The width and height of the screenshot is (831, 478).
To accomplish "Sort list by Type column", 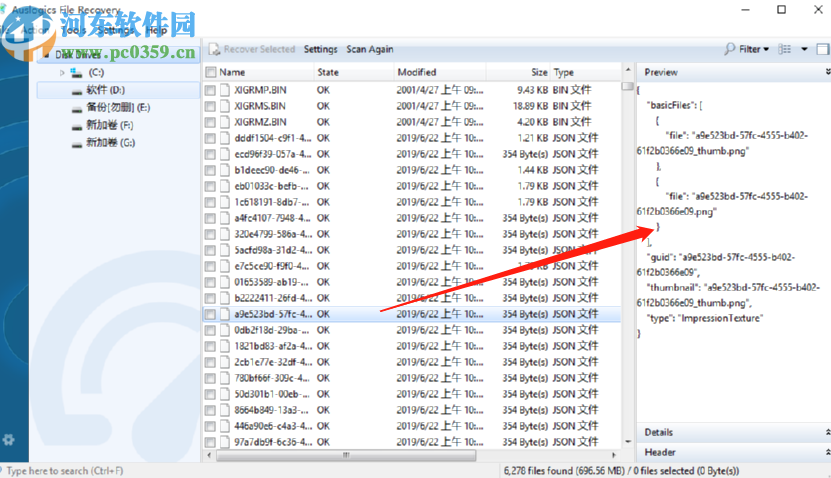I will click(564, 72).
